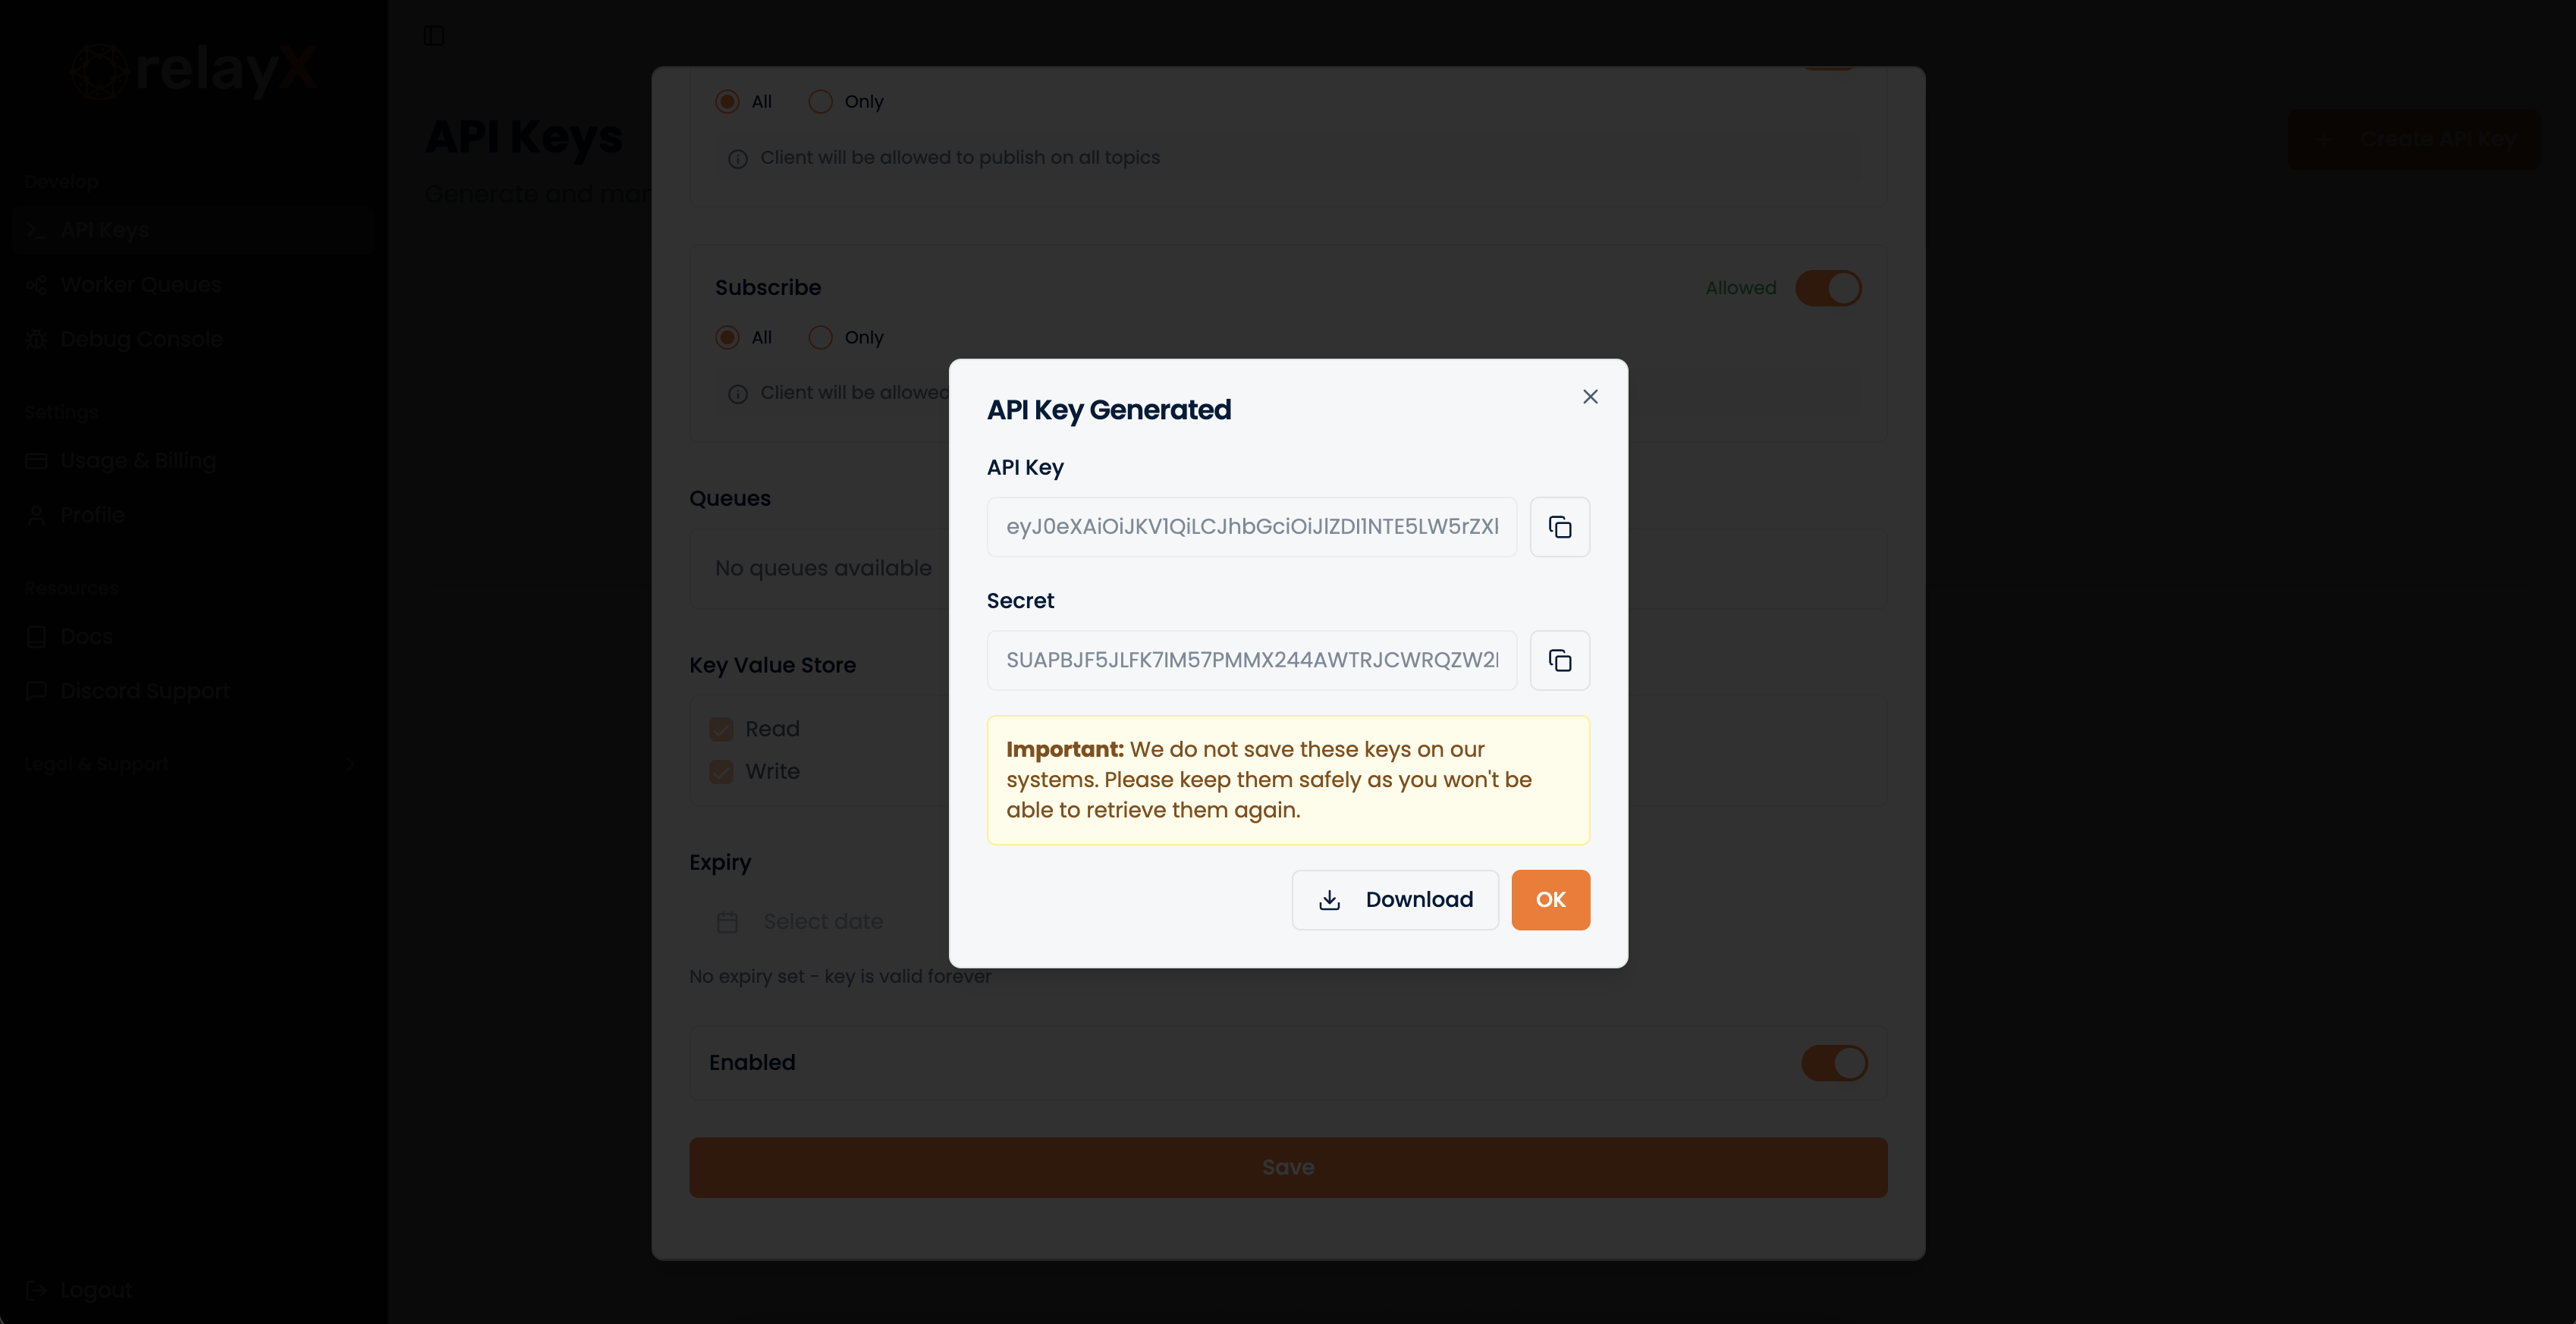Go to Debug Console page
Screen dimensions: 2576x1324
click(x=140, y=340)
